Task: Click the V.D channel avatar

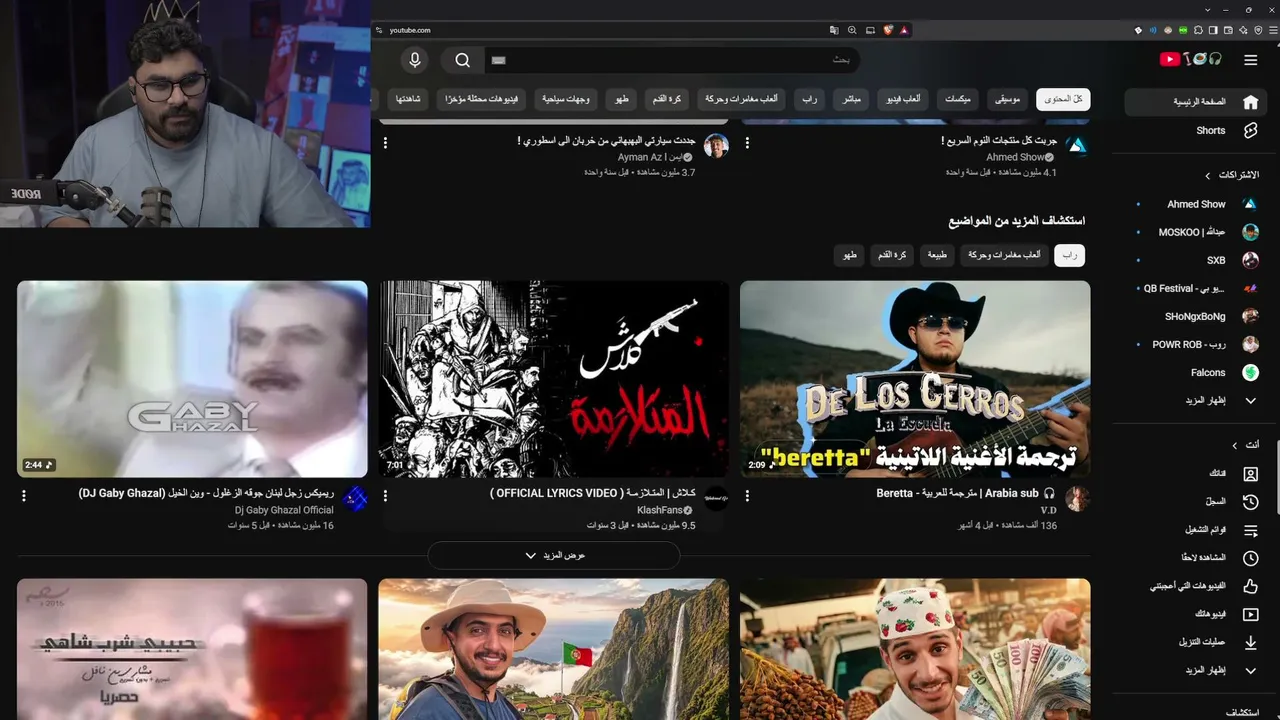Action: point(1077,499)
